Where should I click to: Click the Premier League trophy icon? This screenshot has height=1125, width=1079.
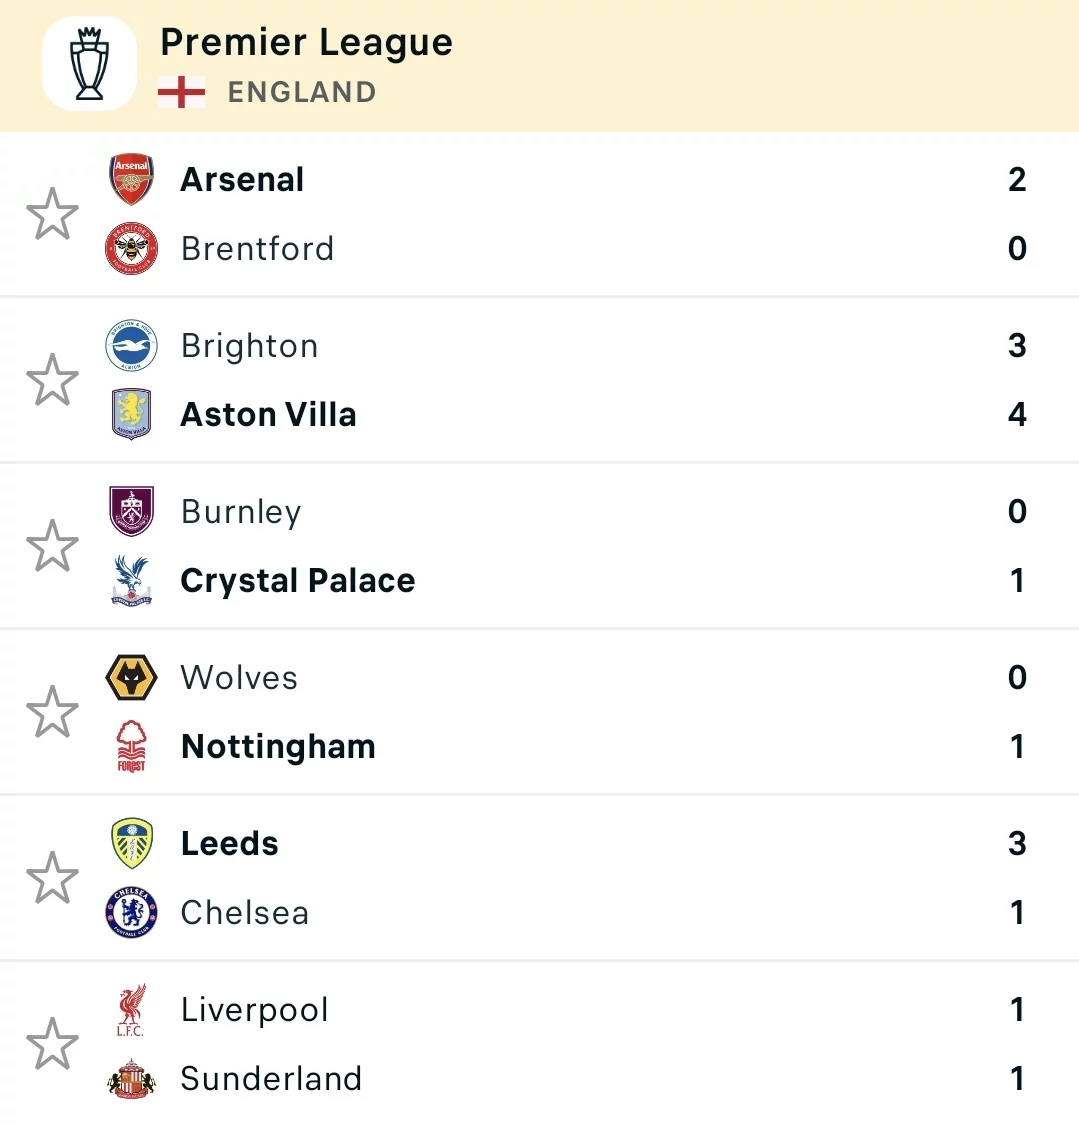[x=89, y=64]
